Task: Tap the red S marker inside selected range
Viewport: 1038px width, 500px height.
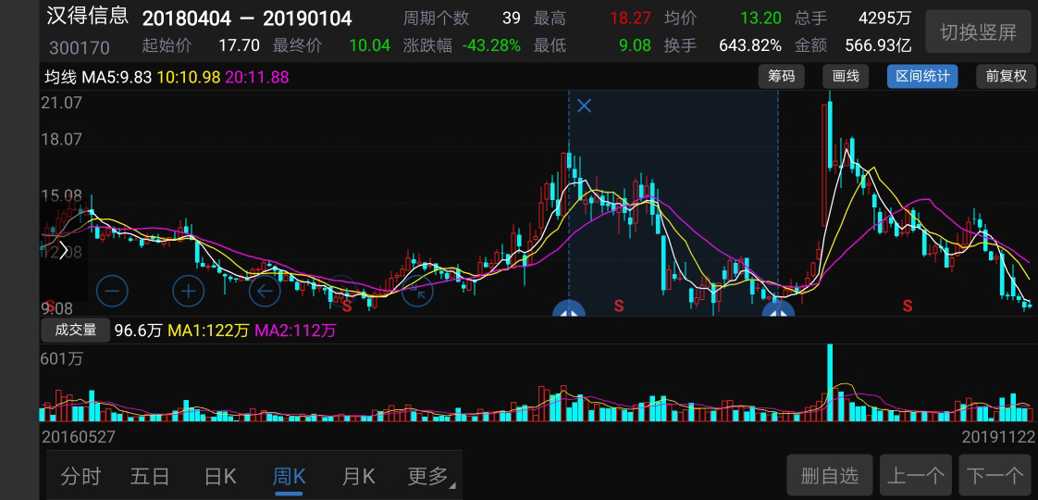Action: (619, 305)
